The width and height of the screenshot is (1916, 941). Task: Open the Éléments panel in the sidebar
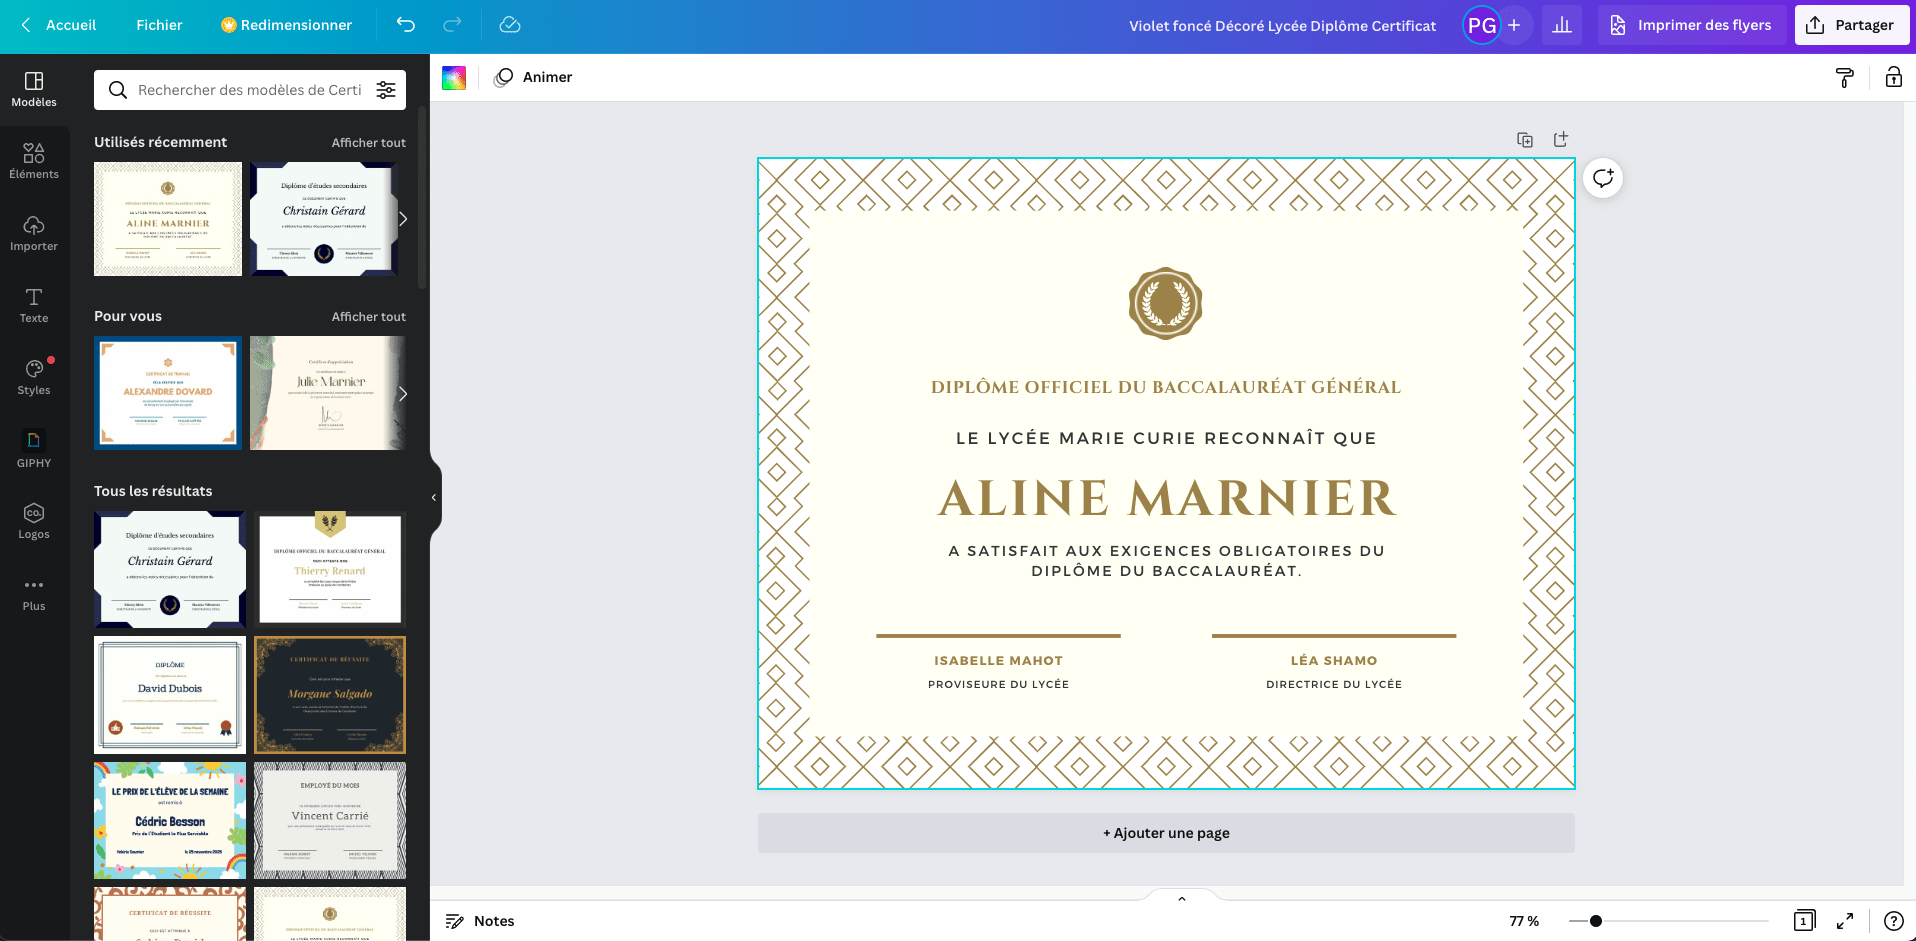point(33,160)
